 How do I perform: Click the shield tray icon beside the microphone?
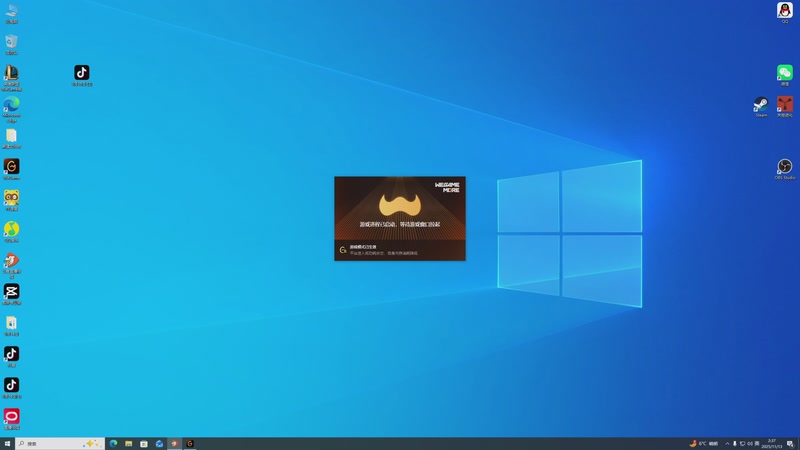click(x=742, y=444)
